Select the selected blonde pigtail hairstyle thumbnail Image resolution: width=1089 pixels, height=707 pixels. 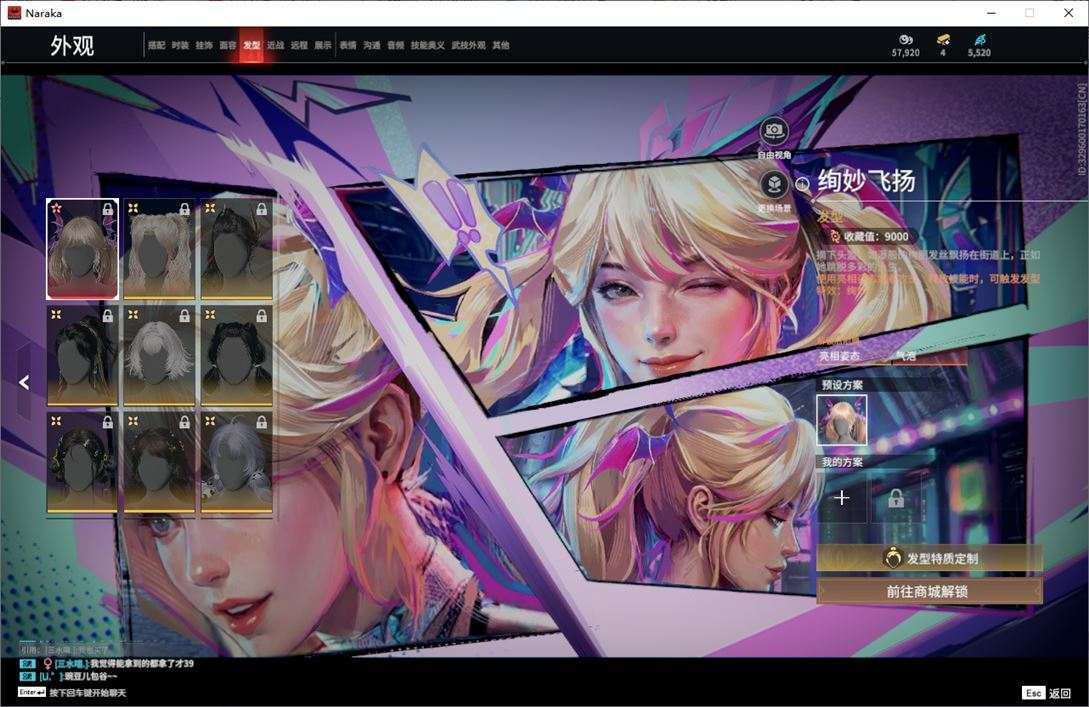point(82,249)
